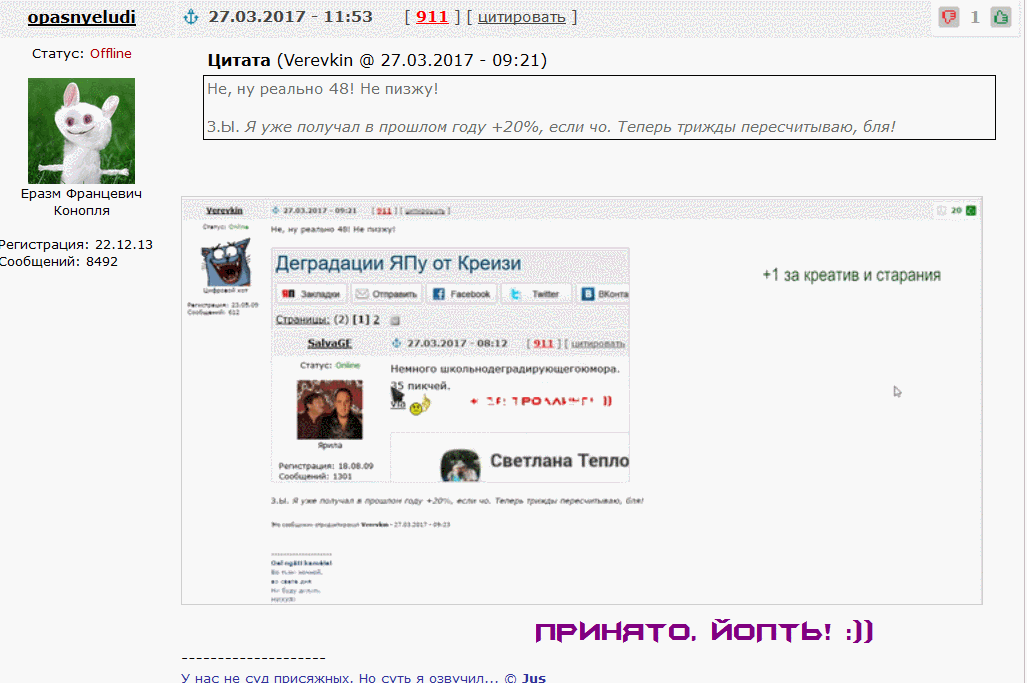Click the SalvaGE username in embedded screenshot

click(330, 343)
